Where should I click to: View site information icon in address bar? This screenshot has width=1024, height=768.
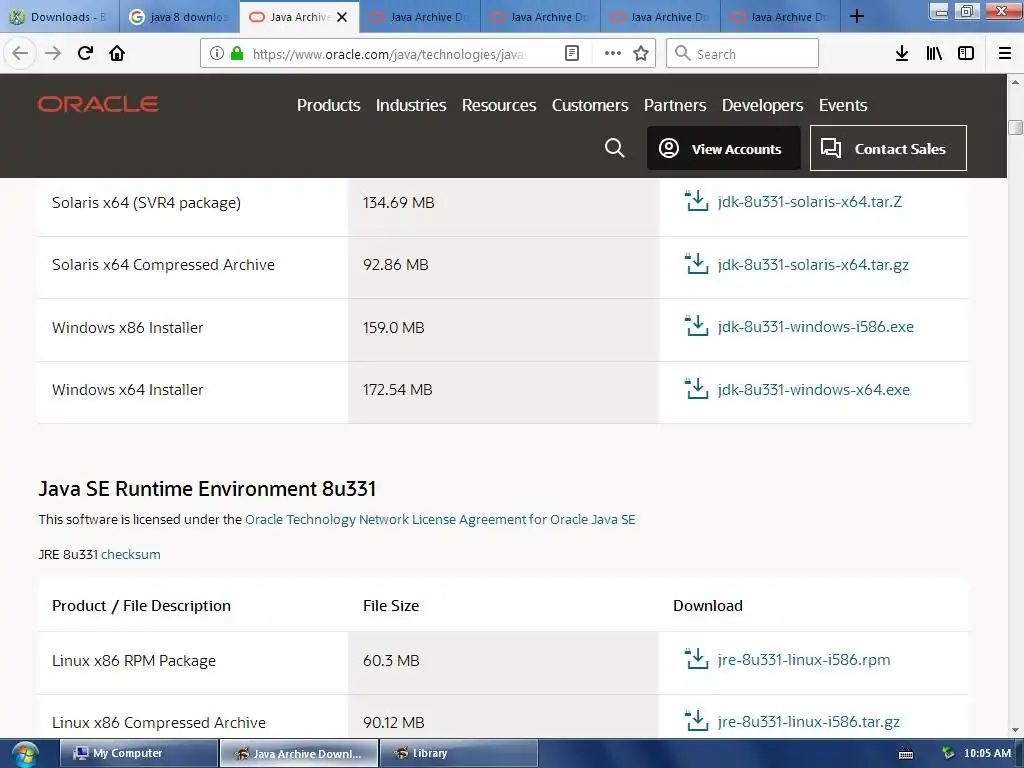[217, 54]
